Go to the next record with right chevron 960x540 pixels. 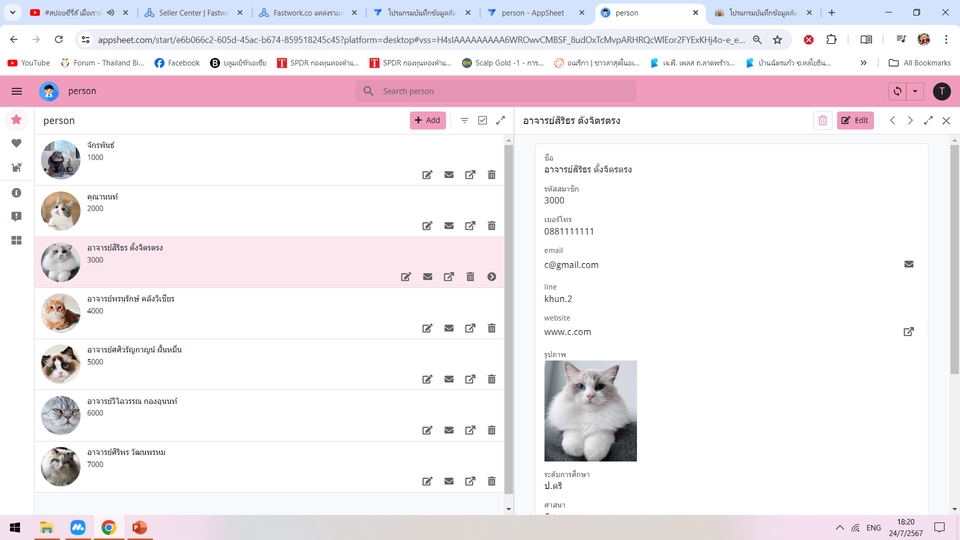[910, 121]
